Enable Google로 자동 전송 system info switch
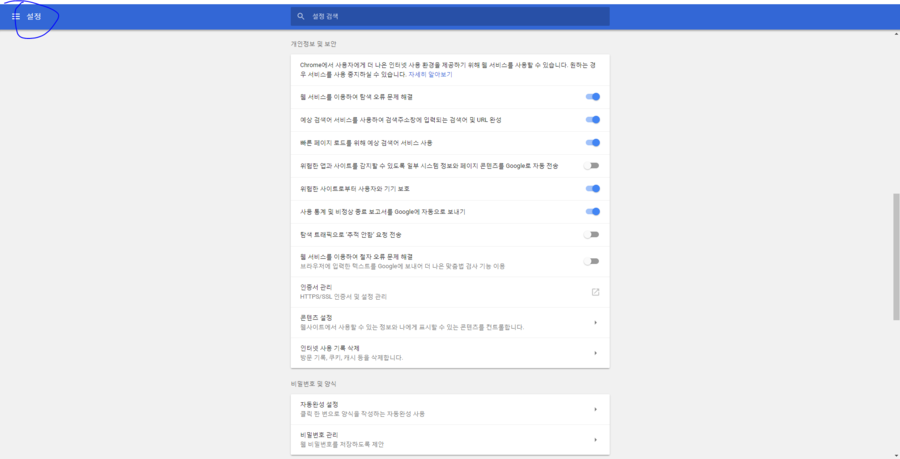 pos(591,166)
